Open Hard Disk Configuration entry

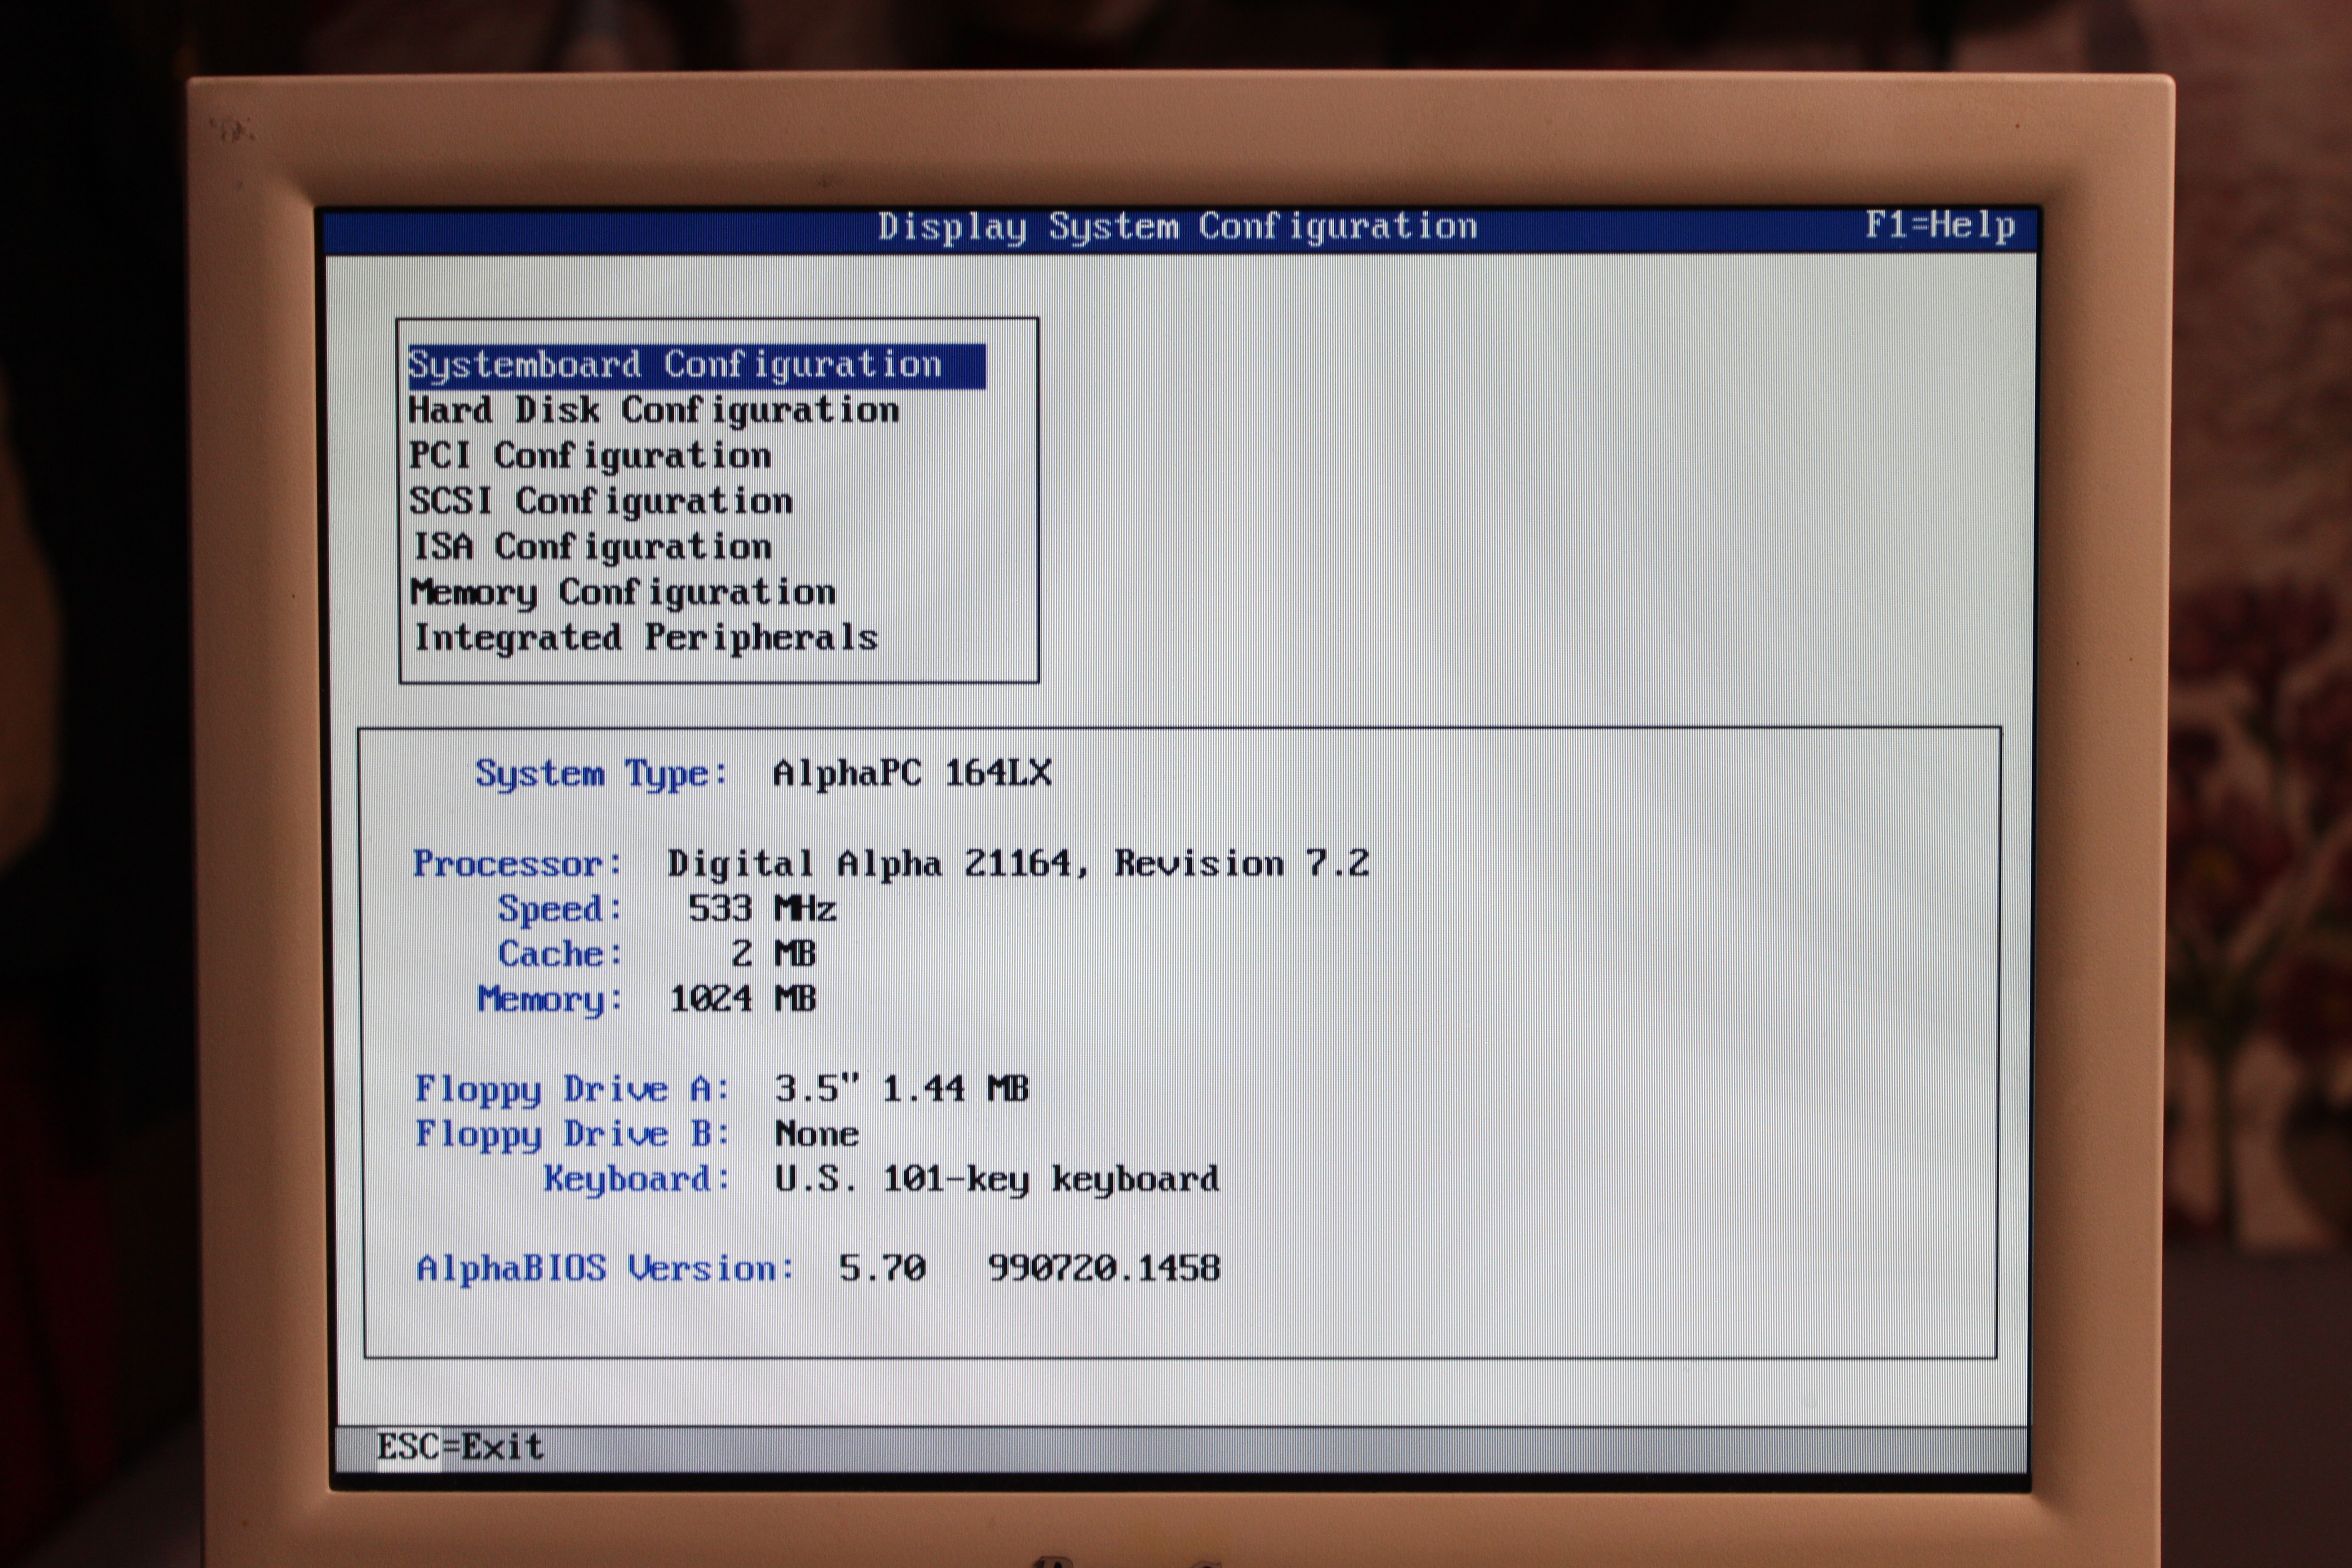point(653,411)
